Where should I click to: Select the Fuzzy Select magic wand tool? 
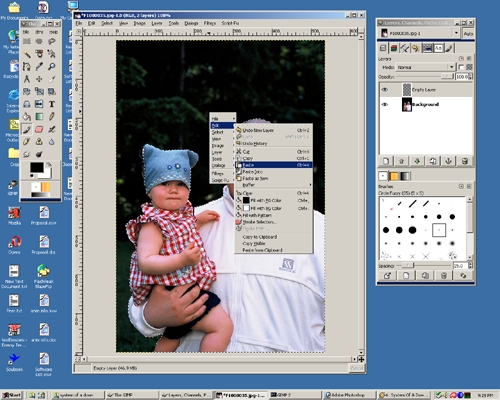tap(27, 54)
